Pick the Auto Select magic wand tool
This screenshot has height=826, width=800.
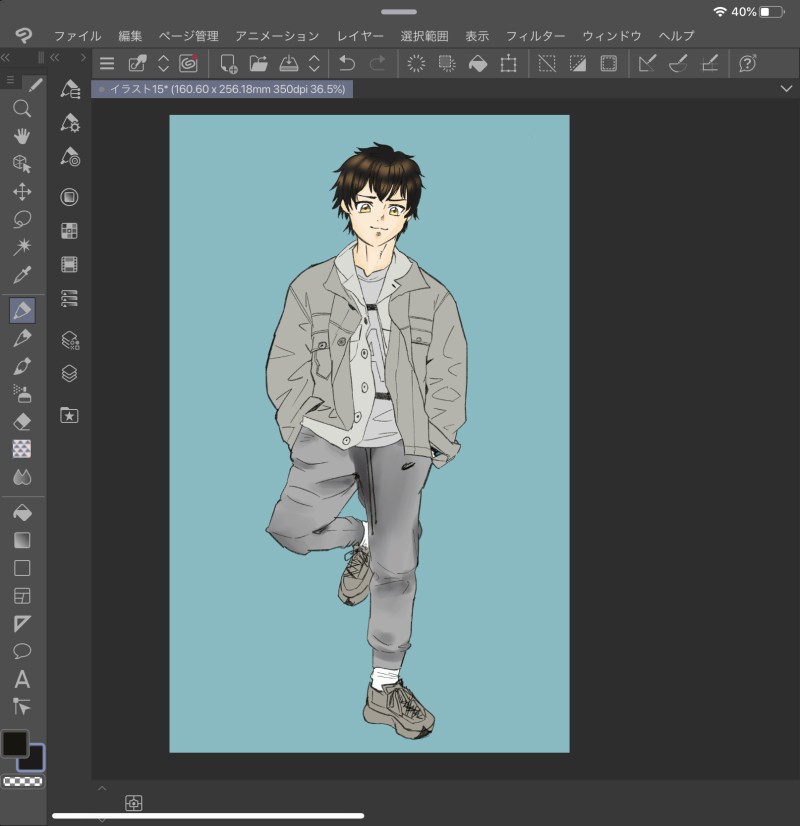click(x=22, y=247)
